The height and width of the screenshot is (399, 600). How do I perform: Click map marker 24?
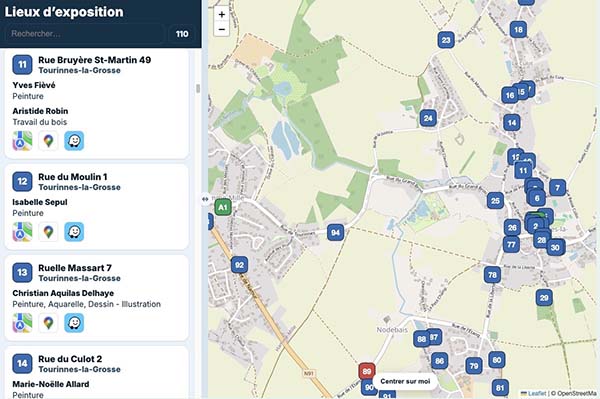[x=428, y=118]
